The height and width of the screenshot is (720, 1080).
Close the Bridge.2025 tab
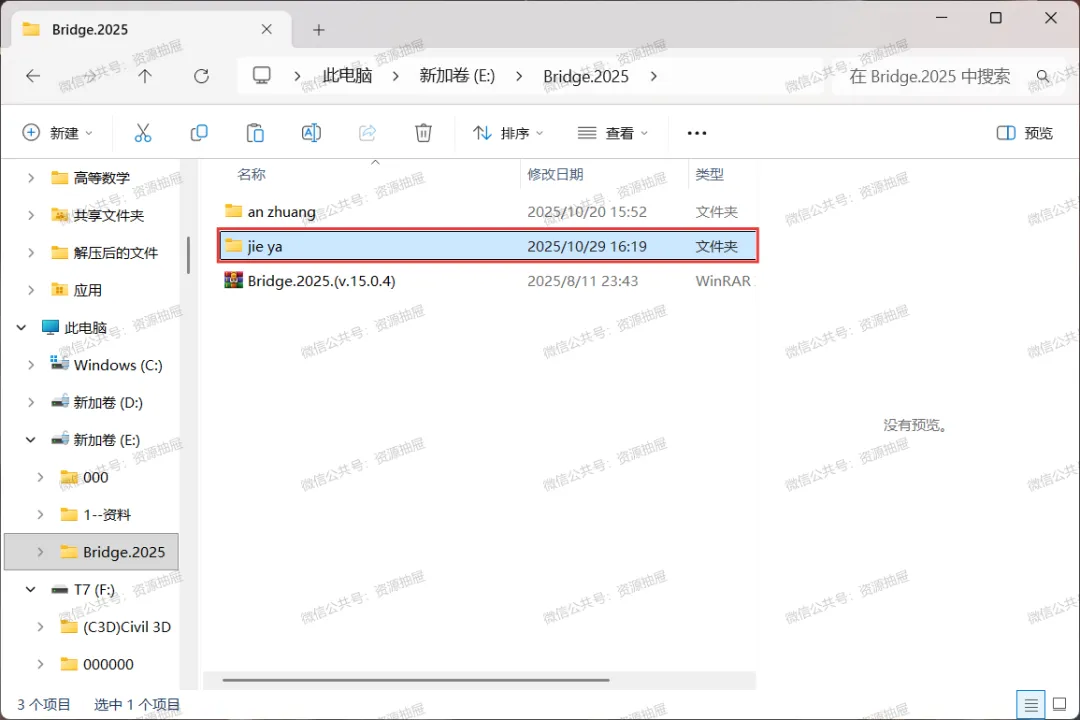click(x=267, y=29)
